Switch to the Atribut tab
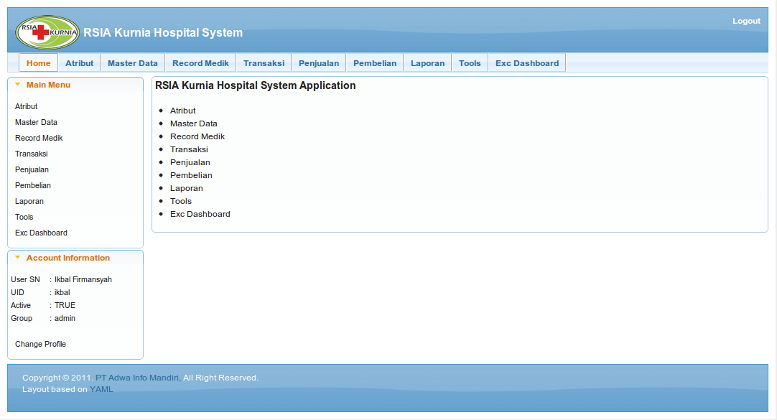Image resolution: width=777 pixels, height=420 pixels. point(79,63)
